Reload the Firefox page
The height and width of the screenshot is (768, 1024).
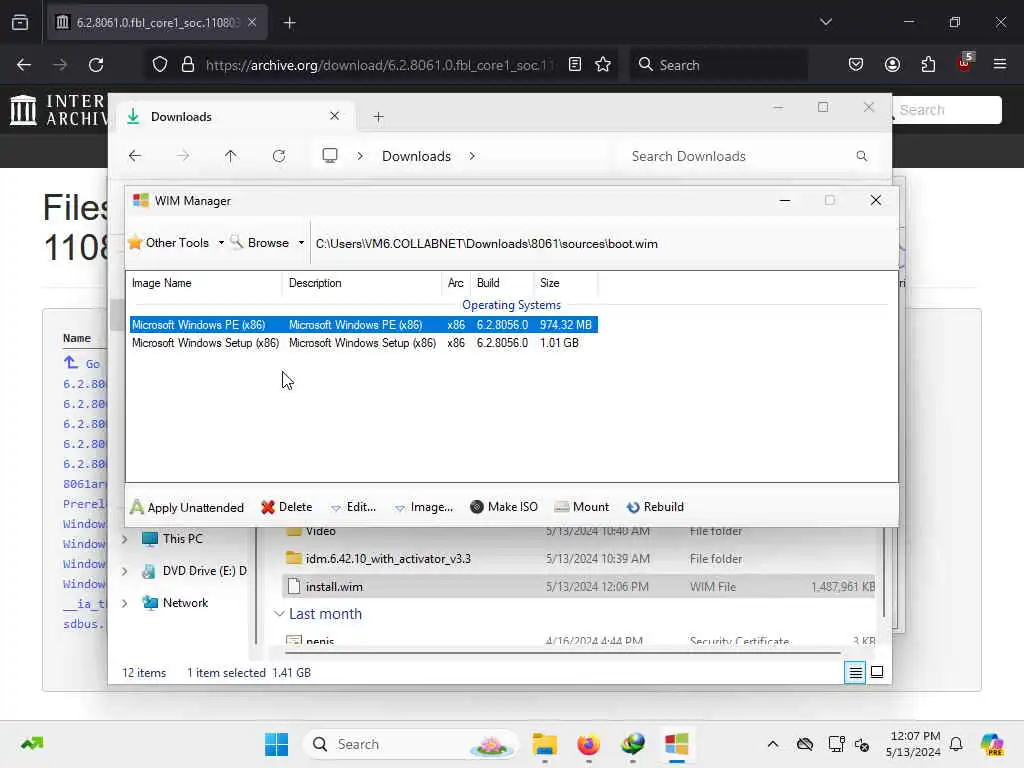pos(96,65)
